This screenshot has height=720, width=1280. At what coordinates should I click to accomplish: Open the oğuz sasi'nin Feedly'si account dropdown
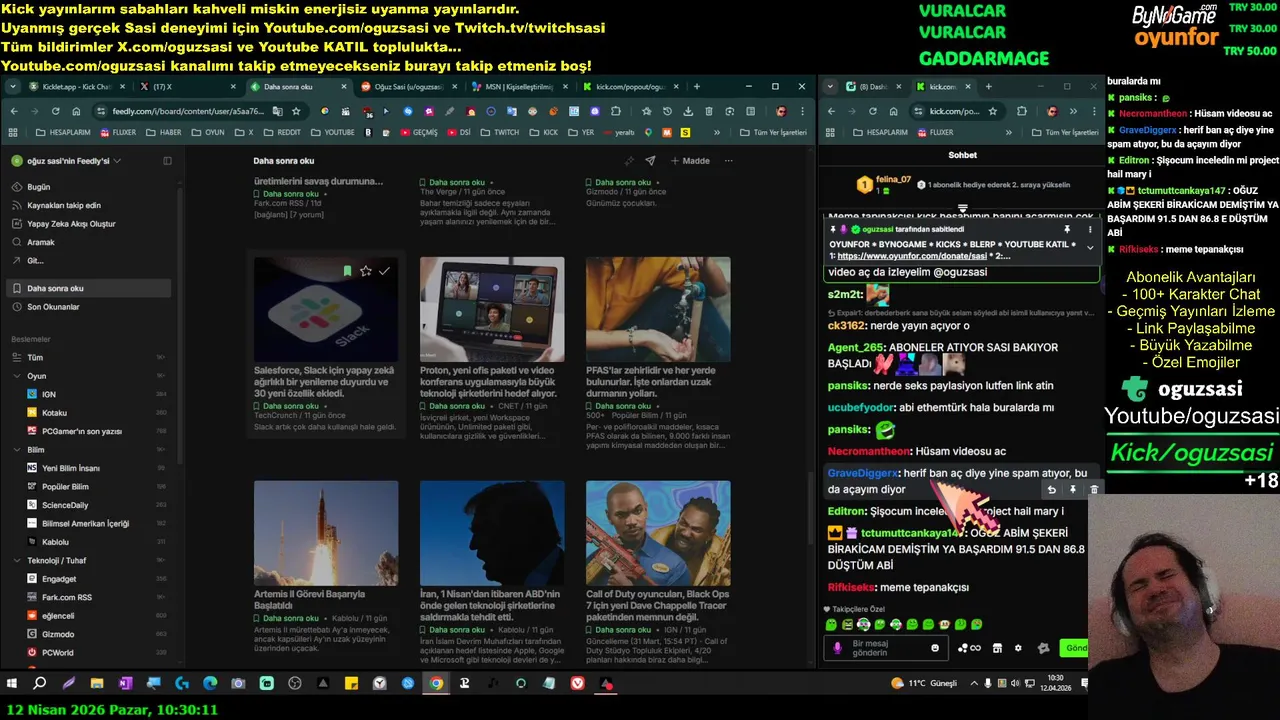coord(66,161)
